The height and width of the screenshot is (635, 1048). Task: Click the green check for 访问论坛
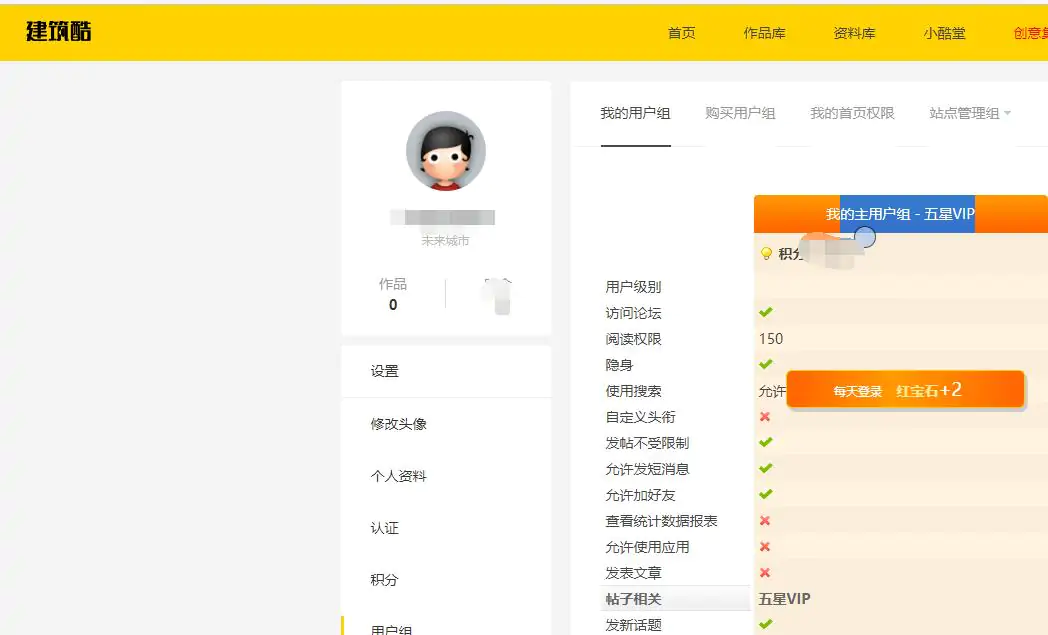point(765,312)
